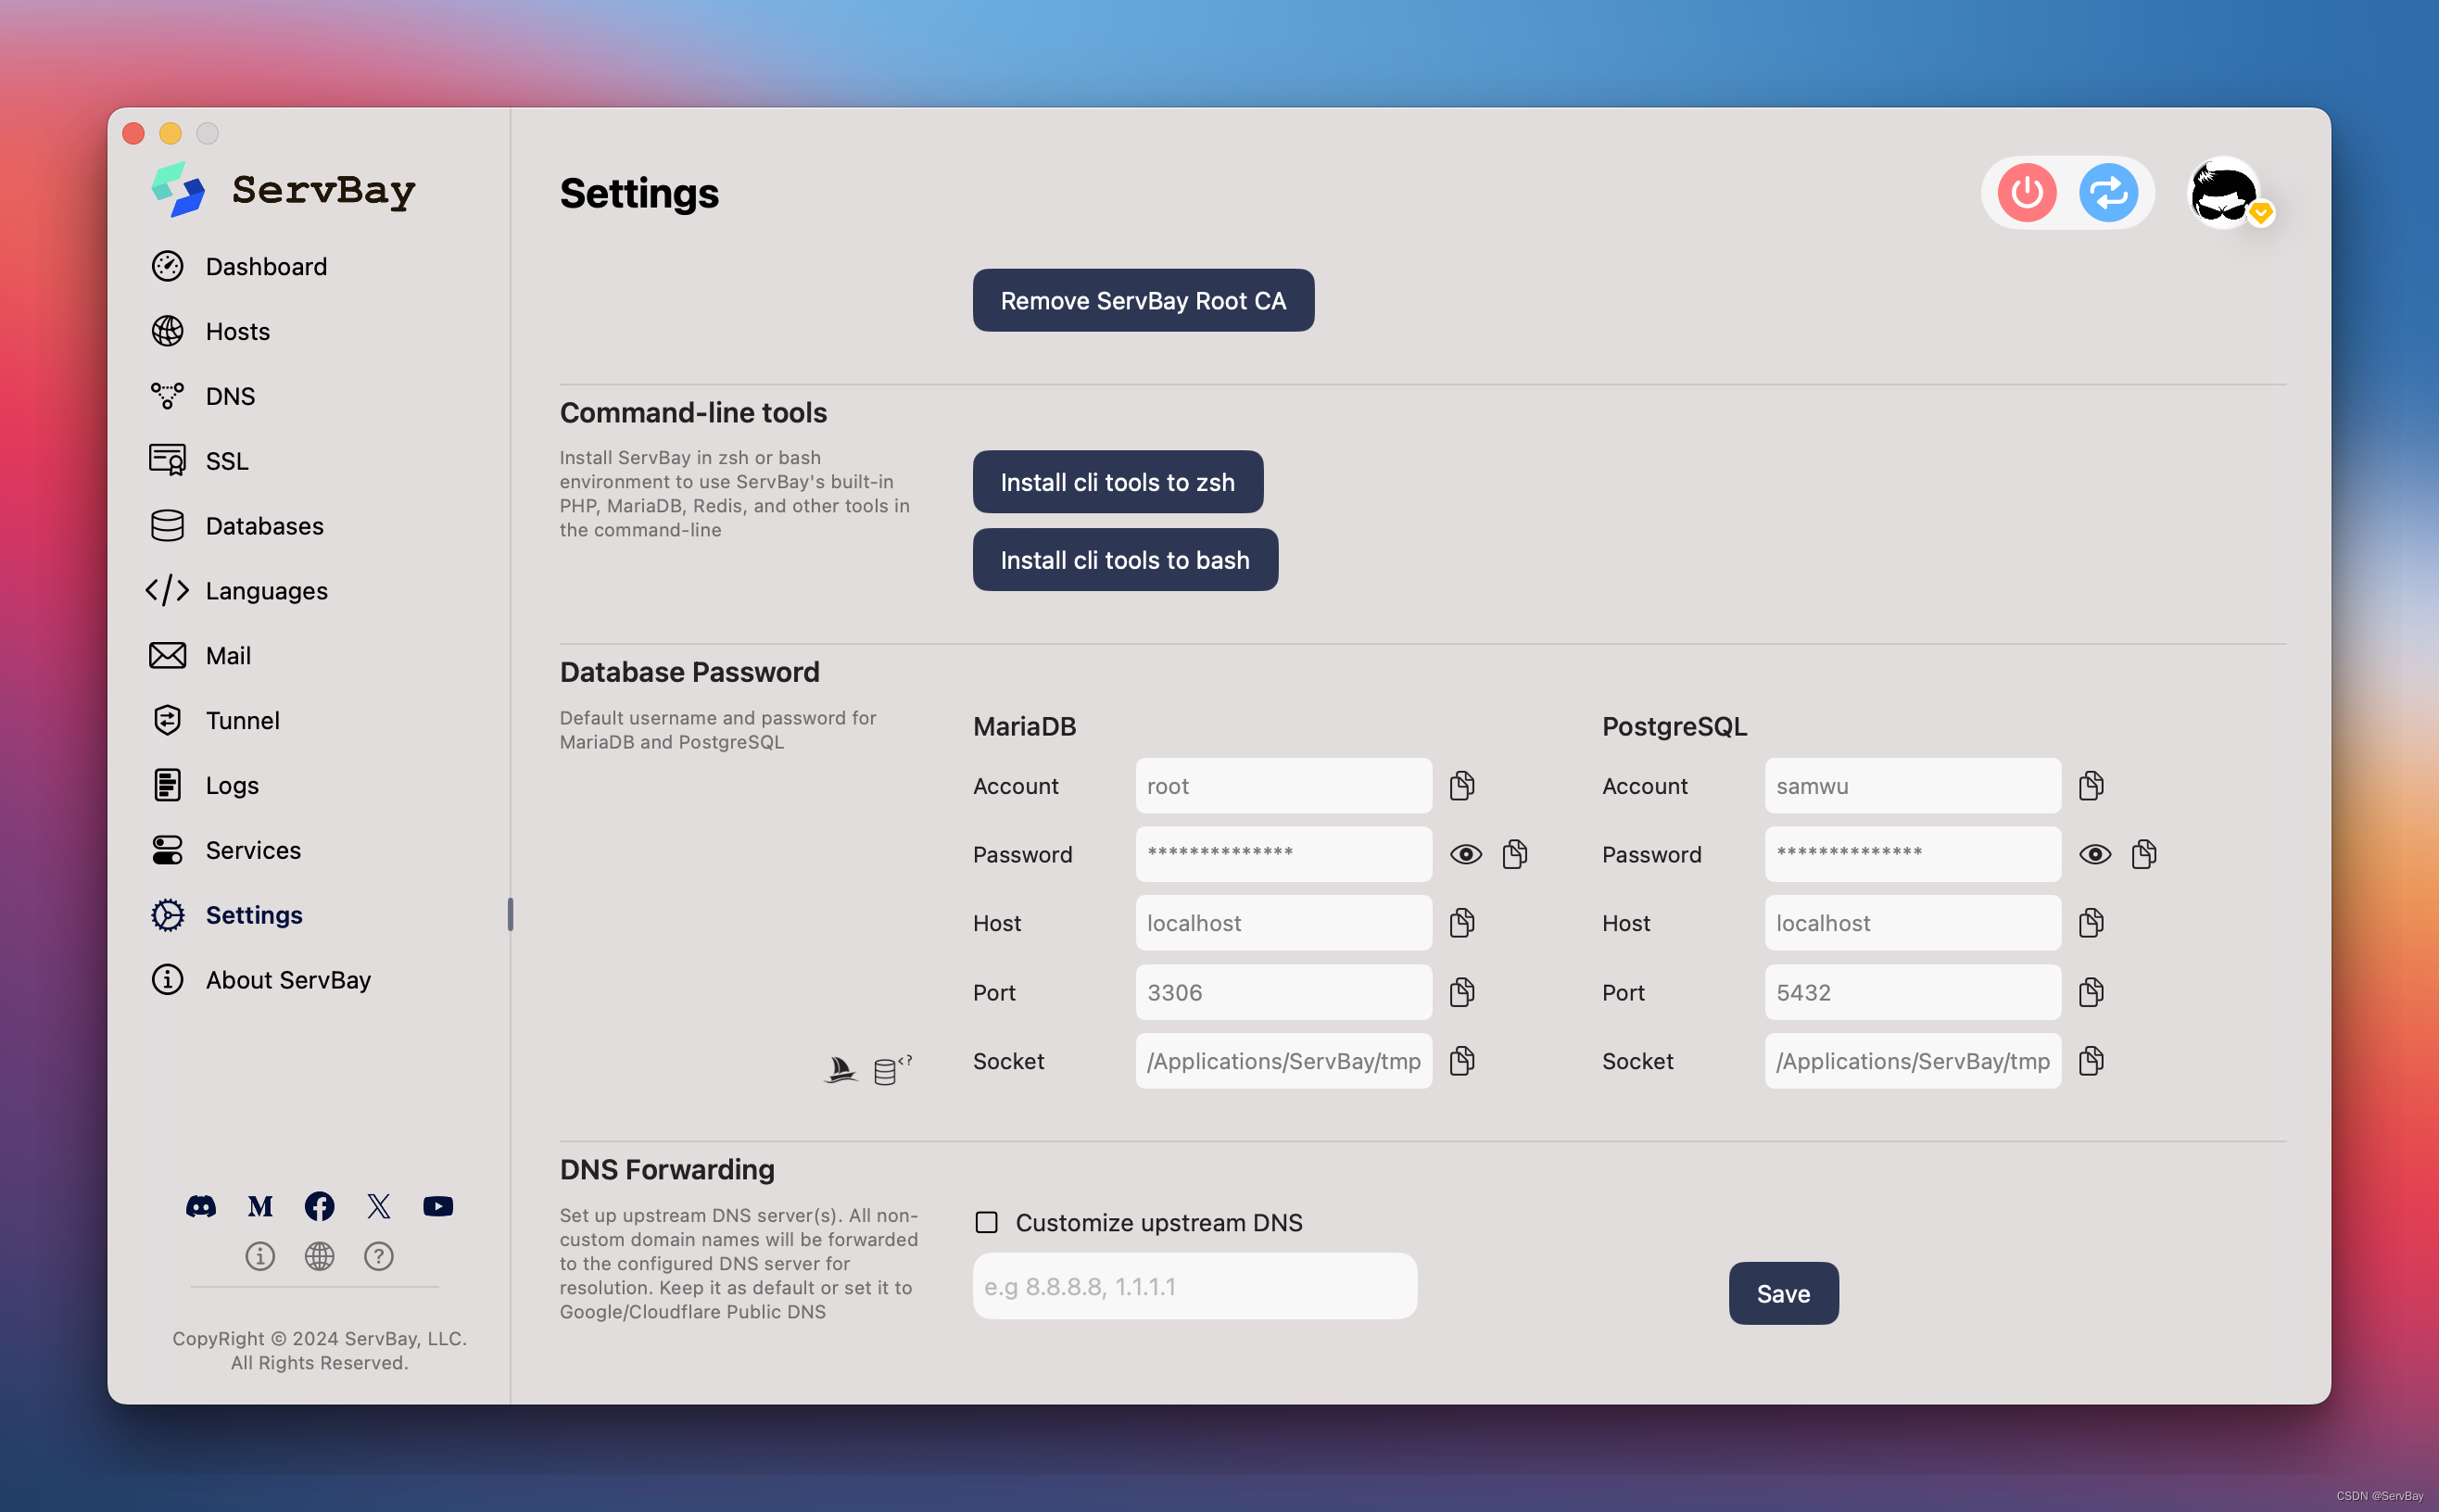
Task: Copy the MariaDB socket path
Action: (1462, 1061)
